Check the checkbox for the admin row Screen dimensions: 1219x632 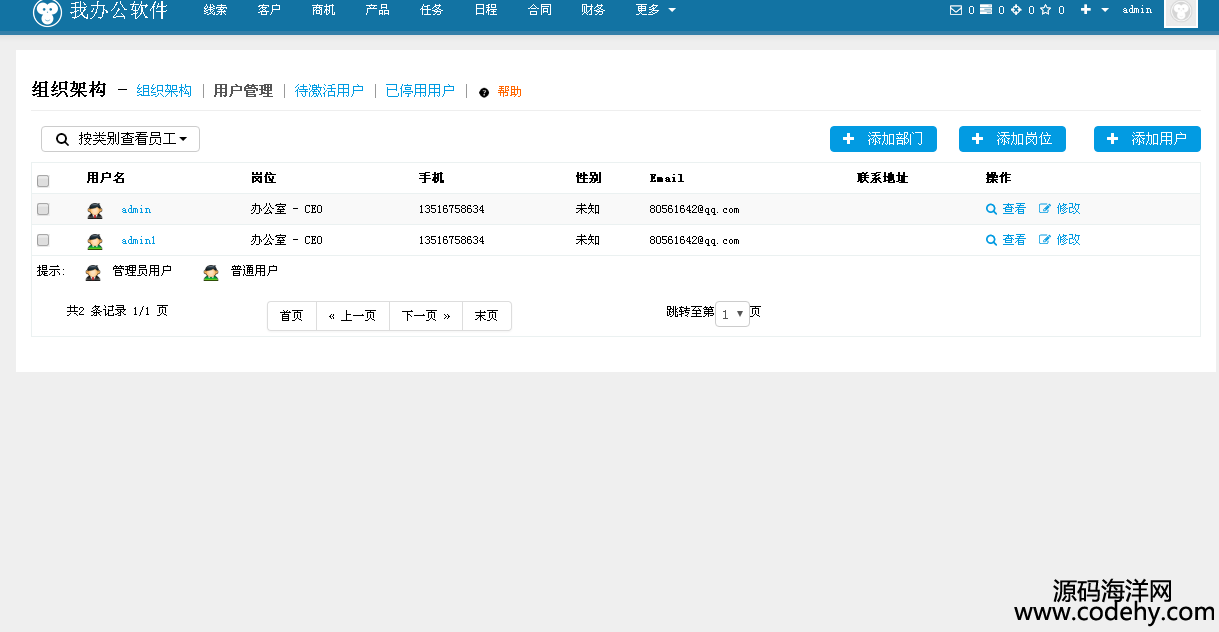43,209
